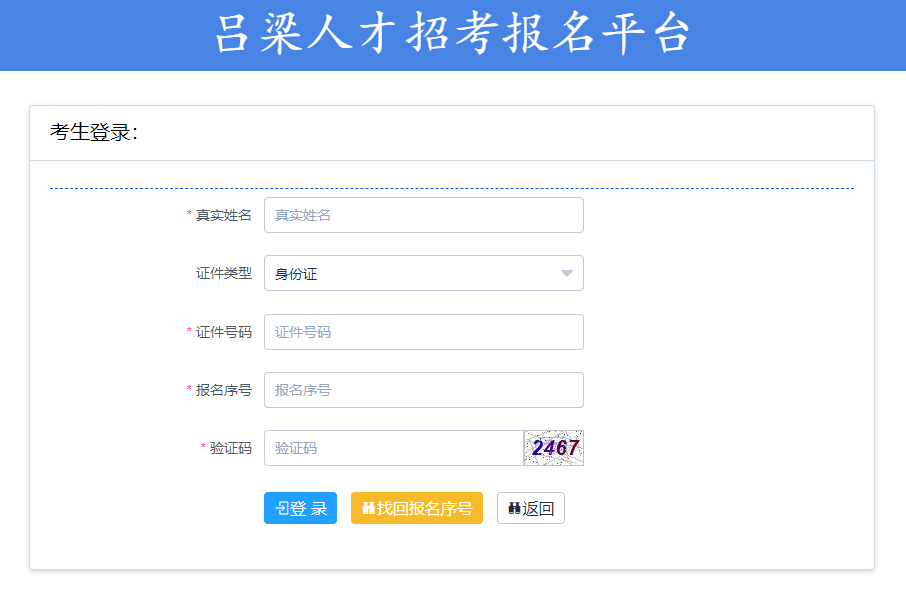This screenshot has width=906, height=606.
Task: Click into the 验证码 input box
Action: click(x=393, y=448)
